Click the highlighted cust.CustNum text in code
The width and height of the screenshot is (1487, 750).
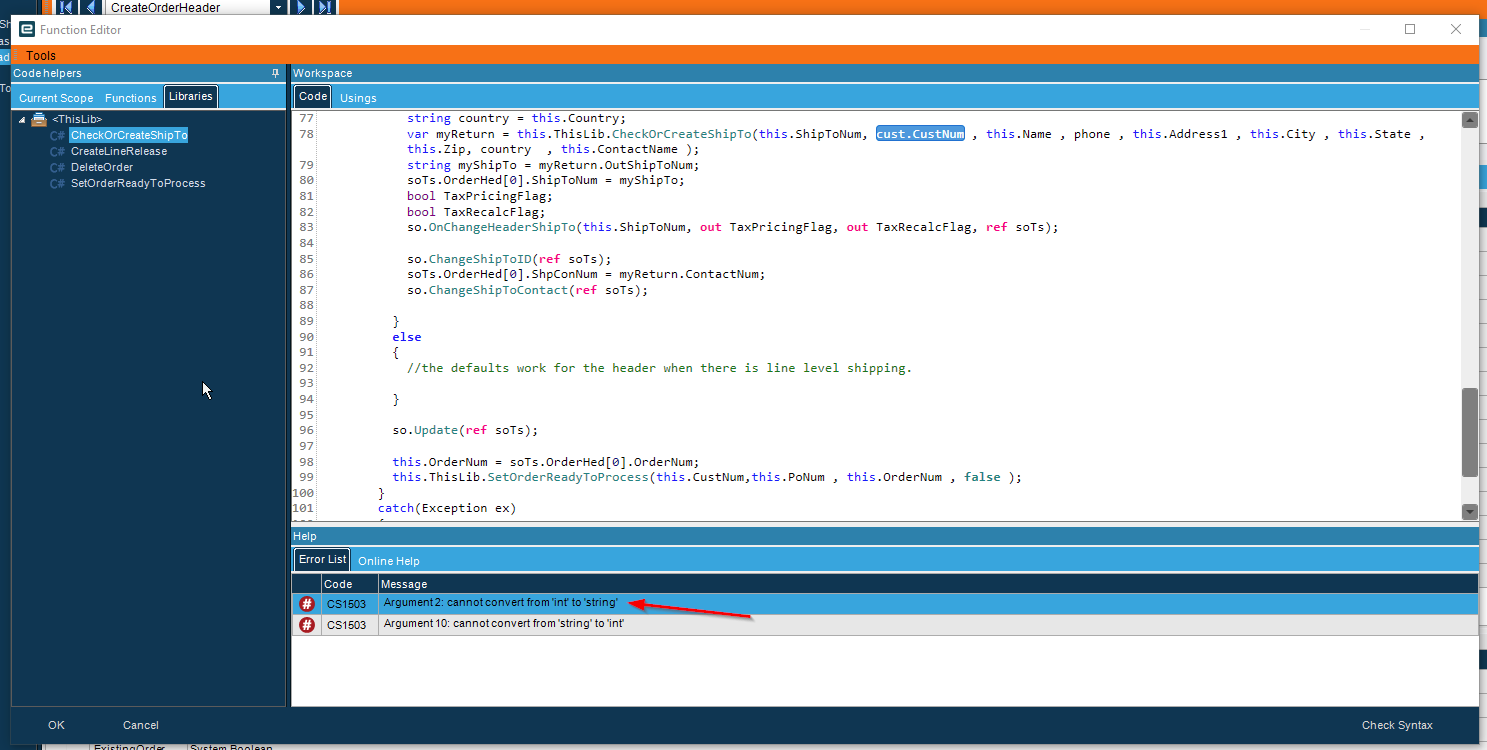coord(920,133)
